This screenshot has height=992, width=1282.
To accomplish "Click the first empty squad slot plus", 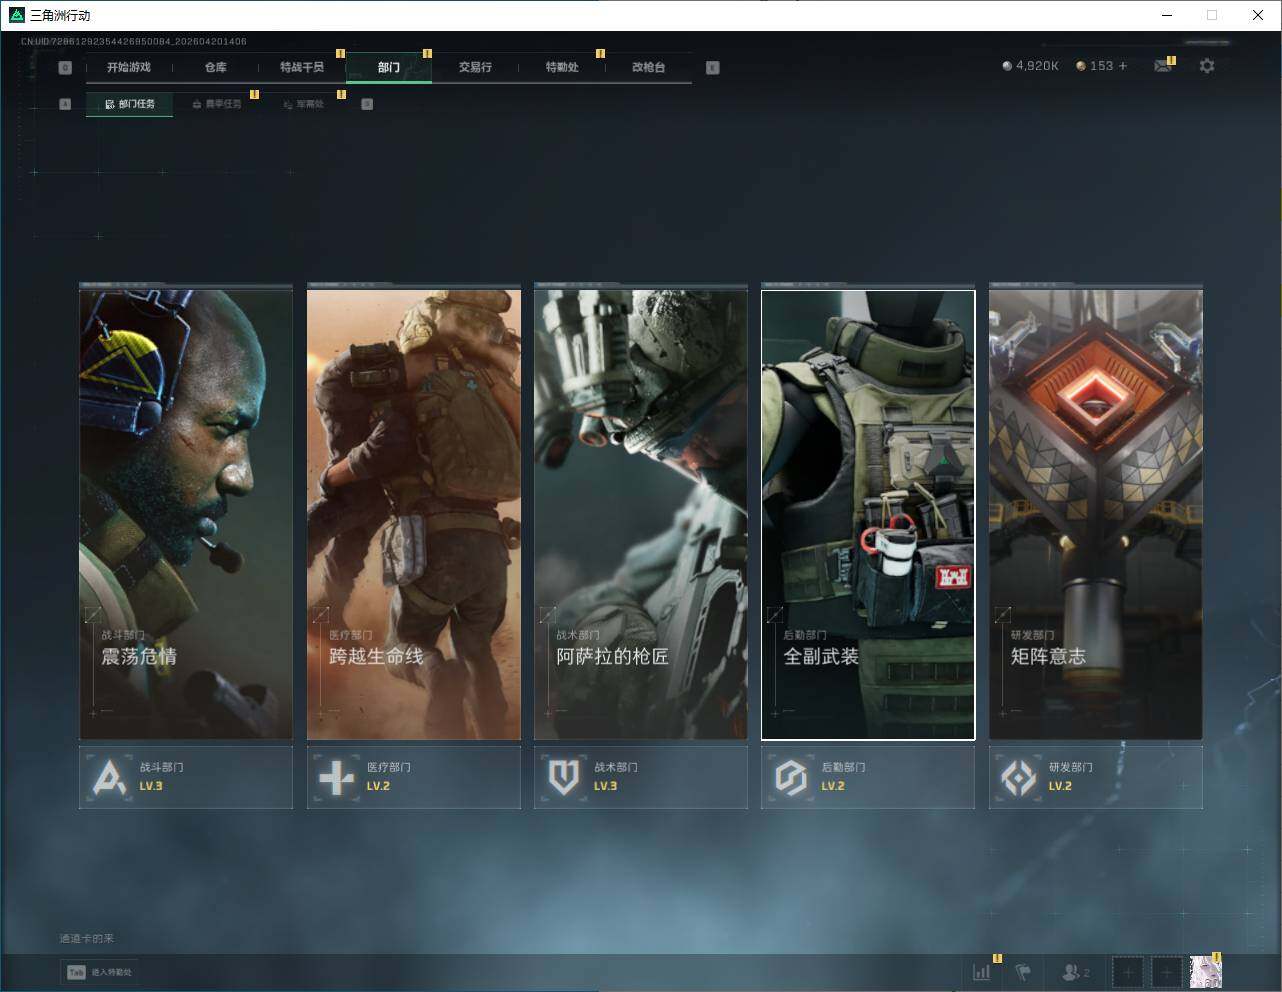I will [x=1127, y=972].
